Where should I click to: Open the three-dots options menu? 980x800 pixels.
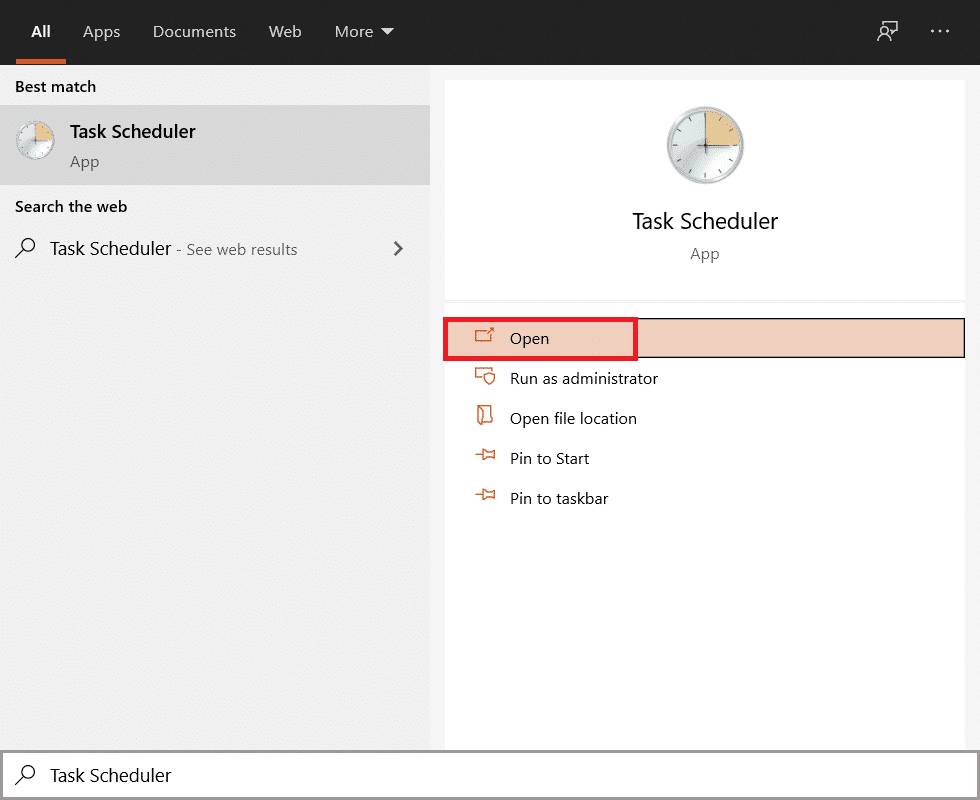tap(940, 32)
